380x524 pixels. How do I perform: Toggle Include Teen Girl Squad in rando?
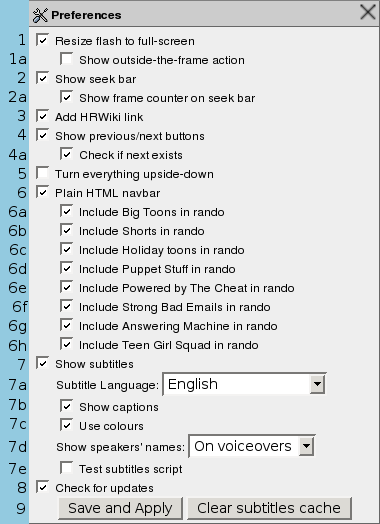[67, 344]
